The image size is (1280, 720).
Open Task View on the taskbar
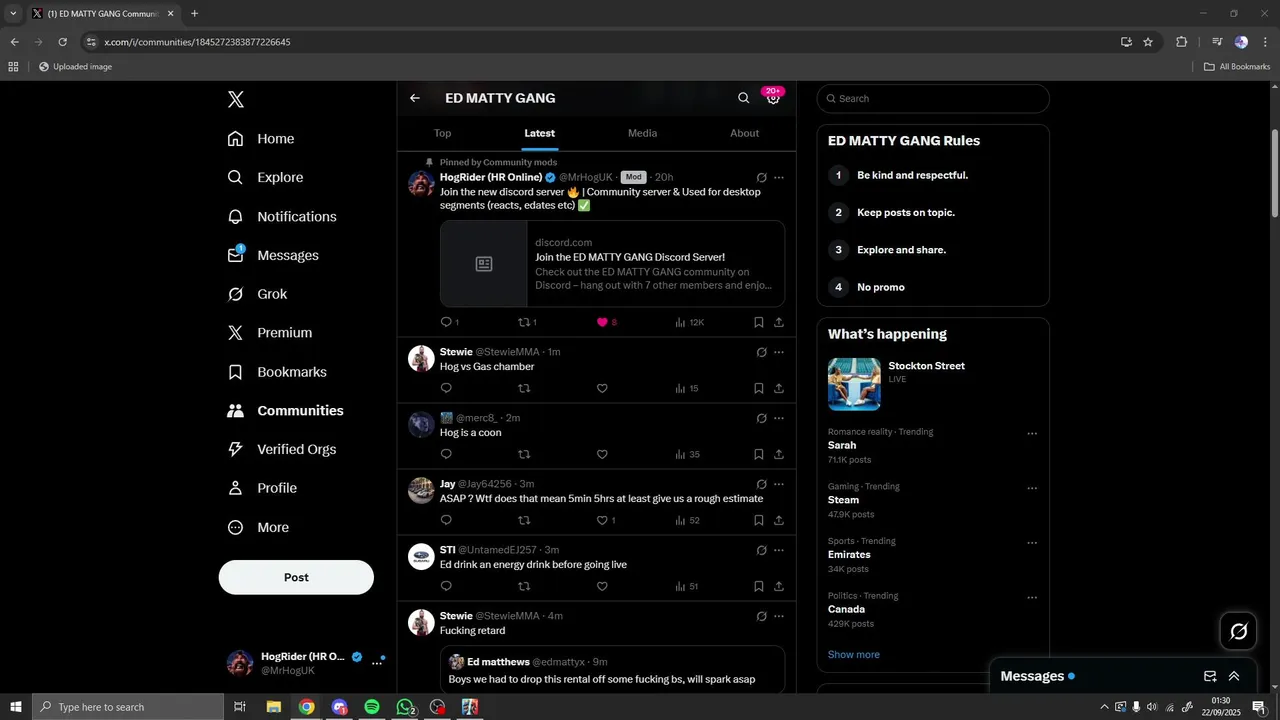pyautogui.click(x=240, y=707)
